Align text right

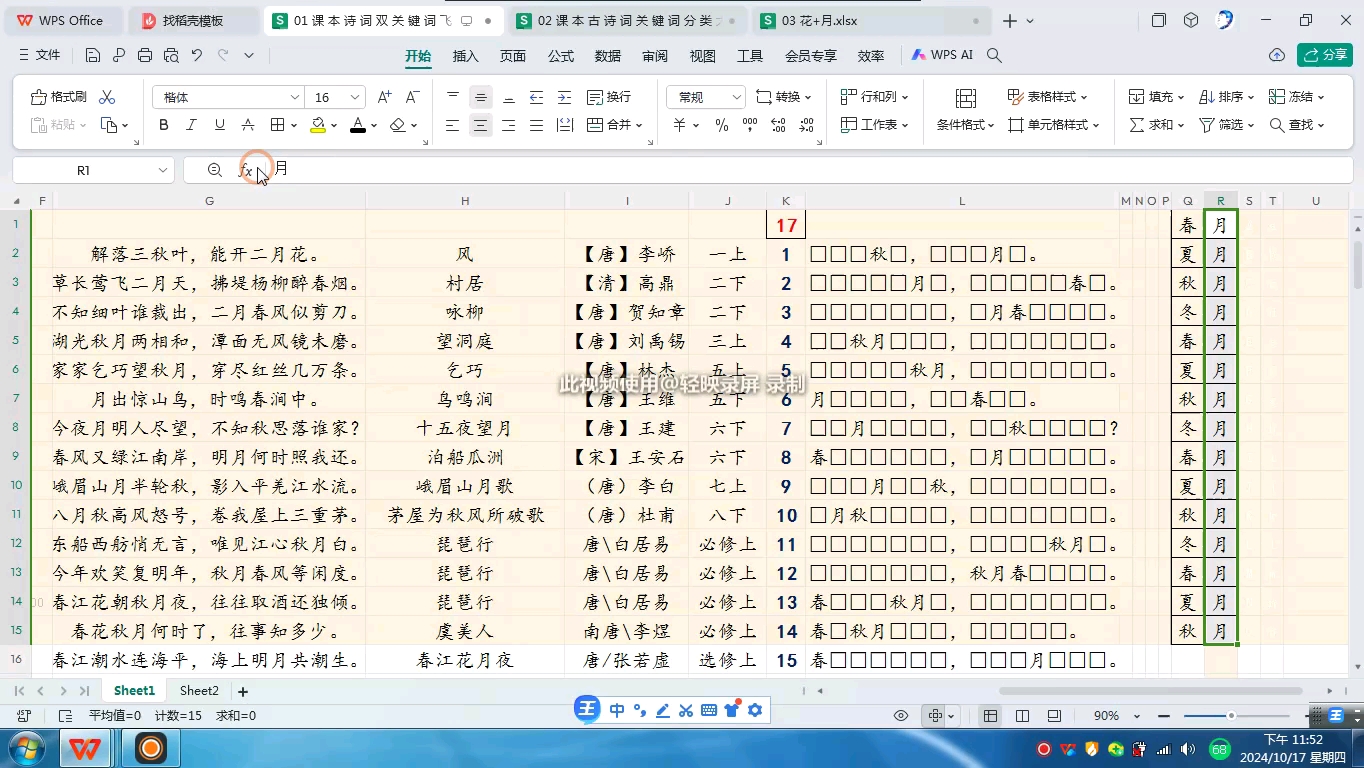click(x=509, y=125)
